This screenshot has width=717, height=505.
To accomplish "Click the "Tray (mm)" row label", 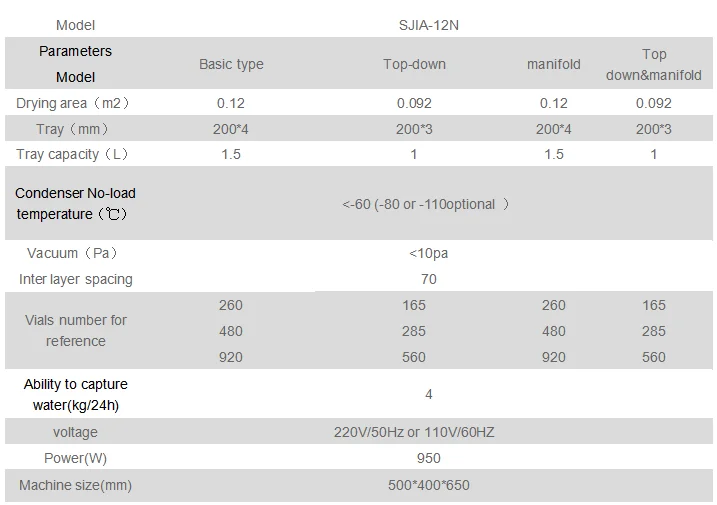I will tap(76, 129).
